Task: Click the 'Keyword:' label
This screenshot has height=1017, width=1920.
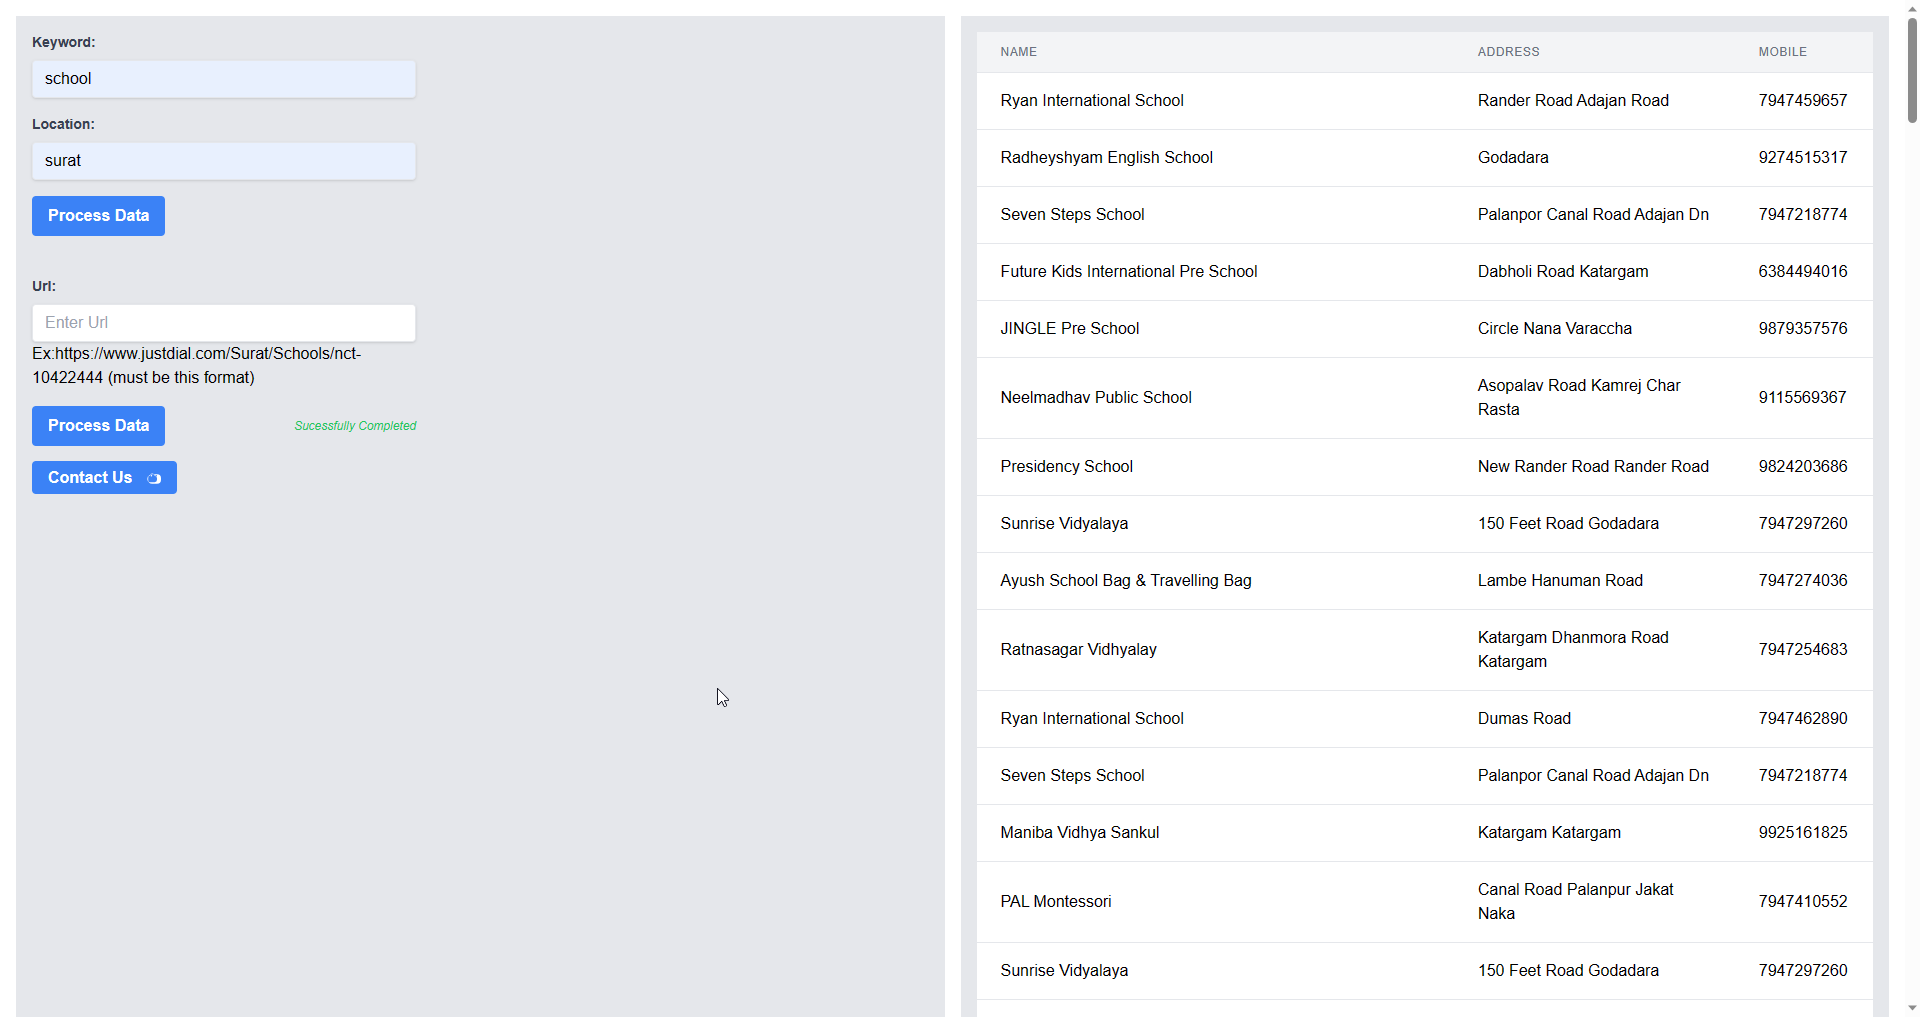Action: [x=63, y=43]
